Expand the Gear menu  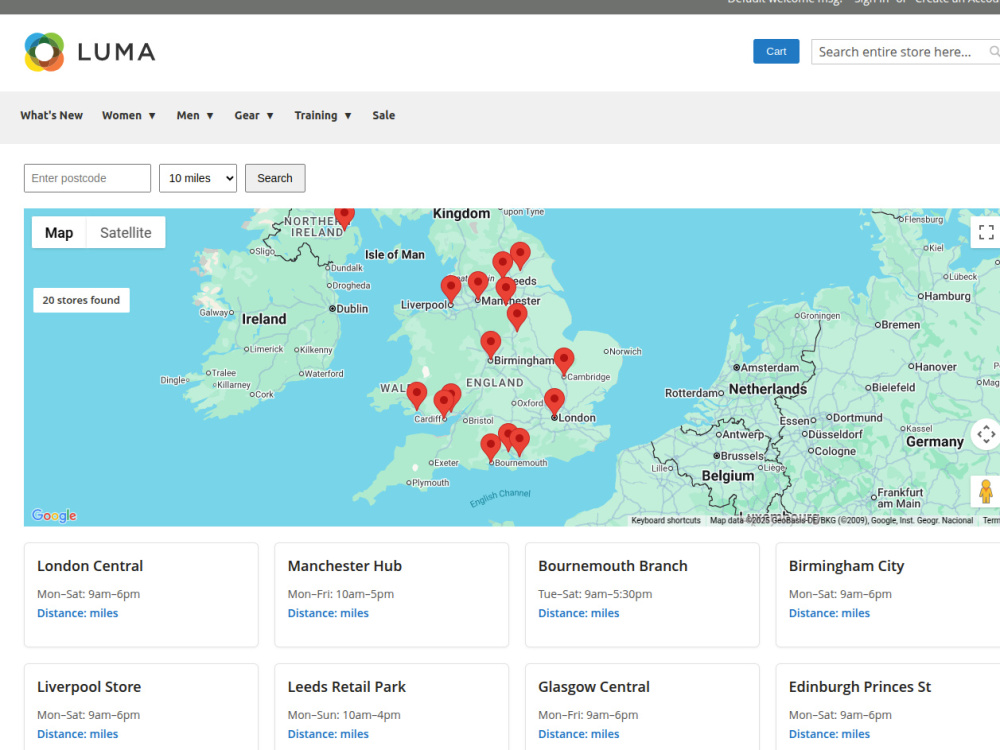254,115
